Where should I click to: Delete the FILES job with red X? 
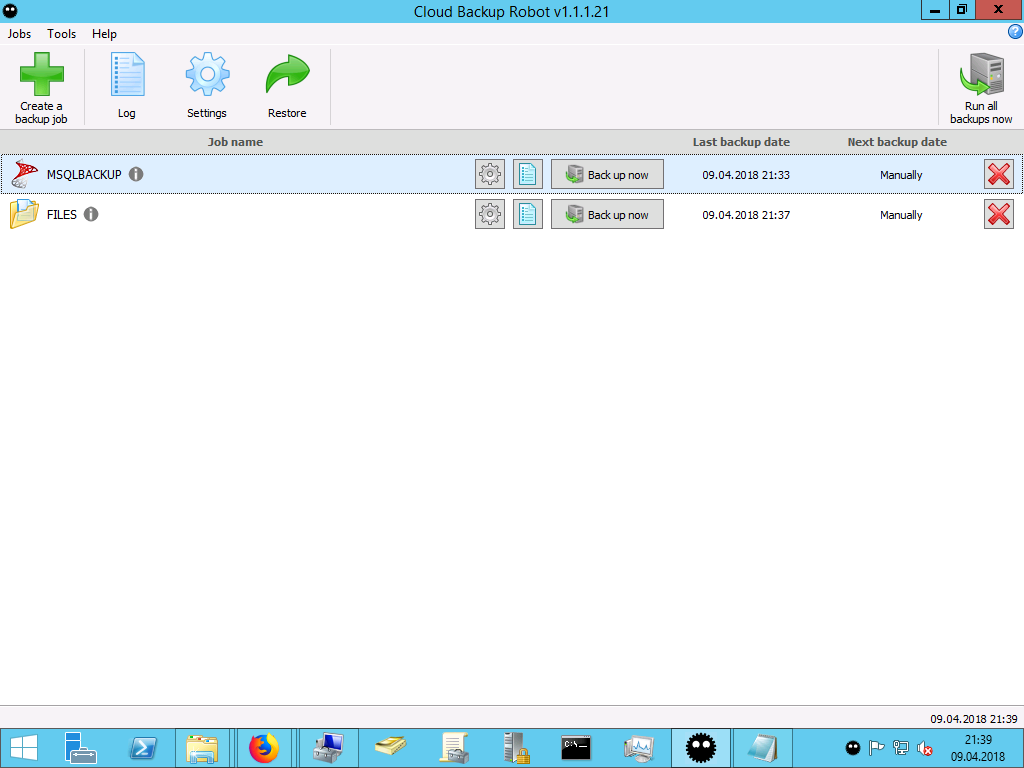[x=998, y=215]
